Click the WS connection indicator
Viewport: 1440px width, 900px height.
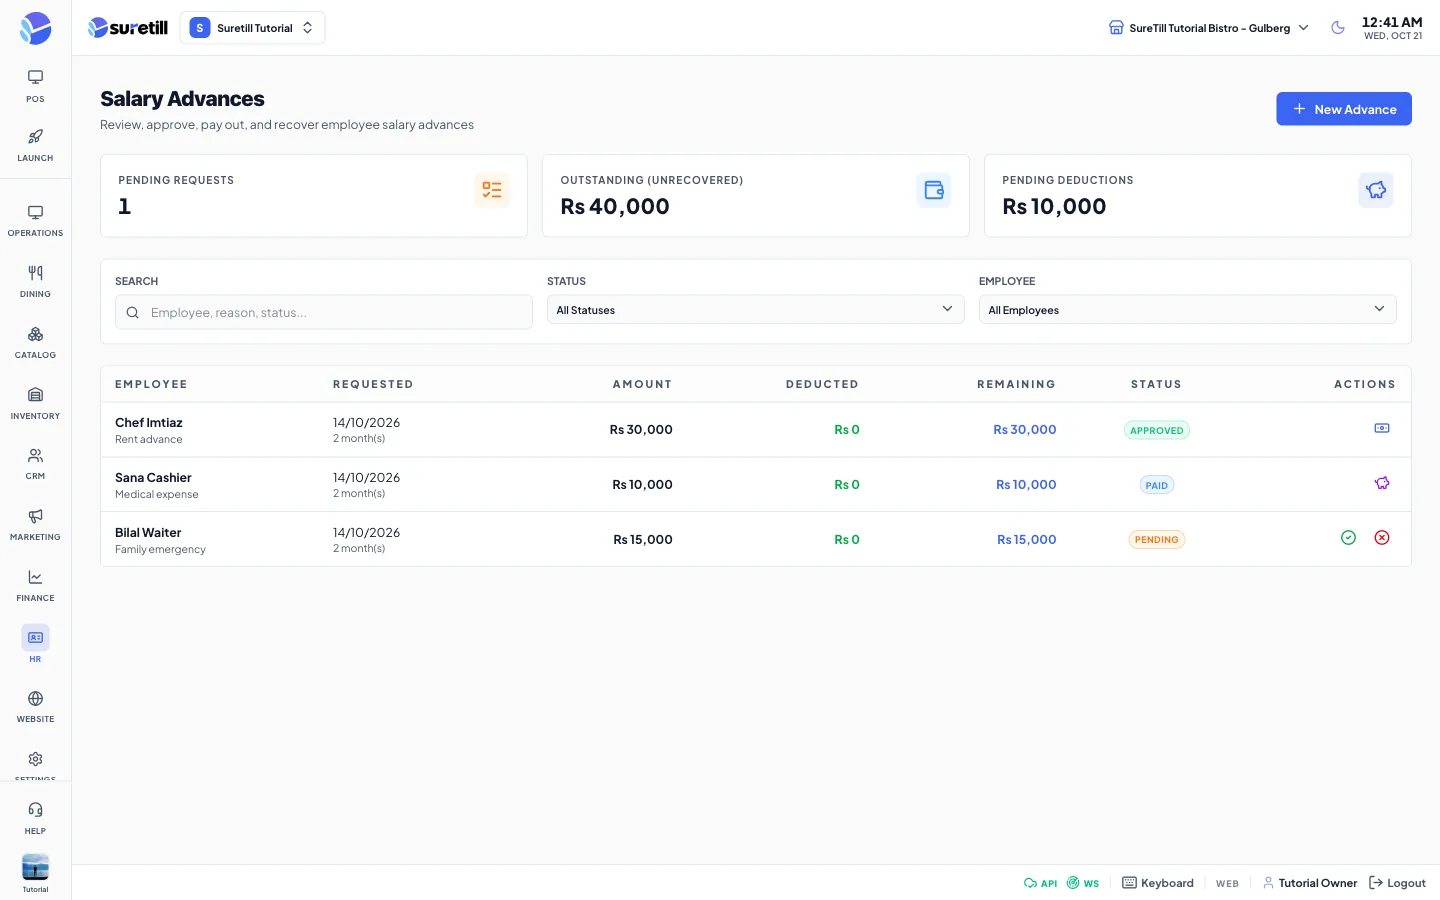click(1083, 883)
